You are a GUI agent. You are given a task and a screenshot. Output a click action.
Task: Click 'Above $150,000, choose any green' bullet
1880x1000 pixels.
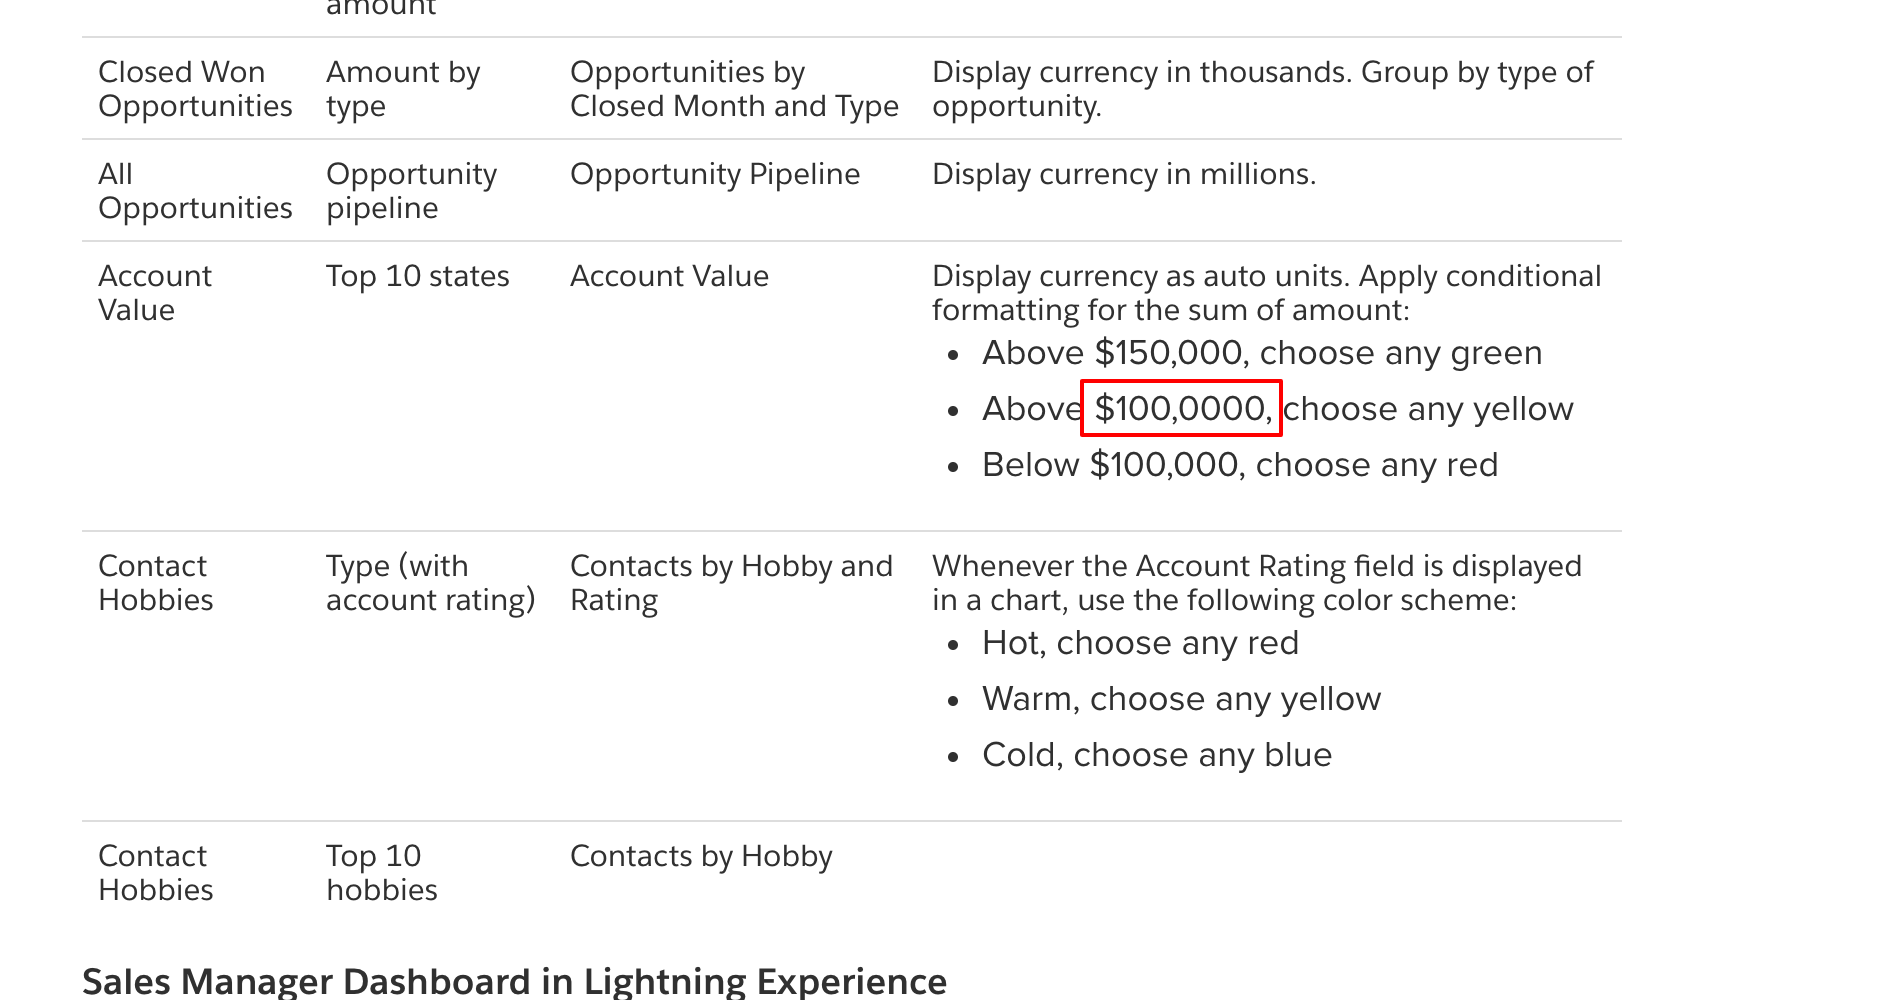1261,353
